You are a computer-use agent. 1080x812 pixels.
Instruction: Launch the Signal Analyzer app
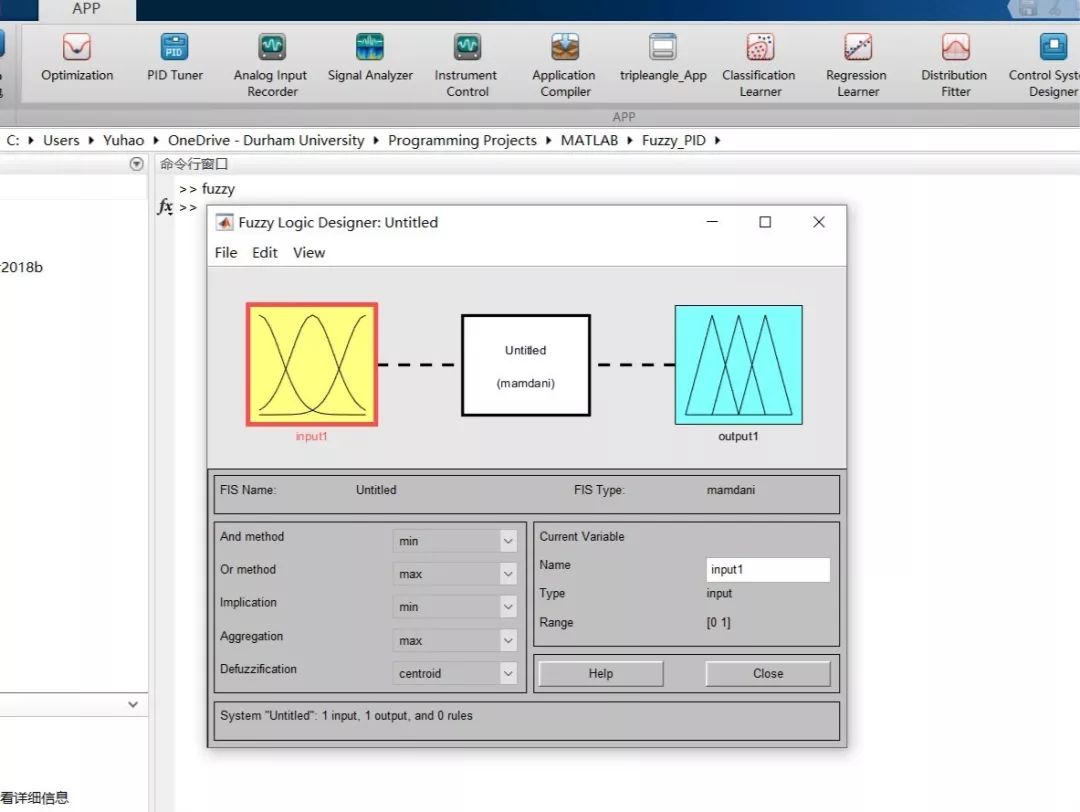(x=370, y=59)
